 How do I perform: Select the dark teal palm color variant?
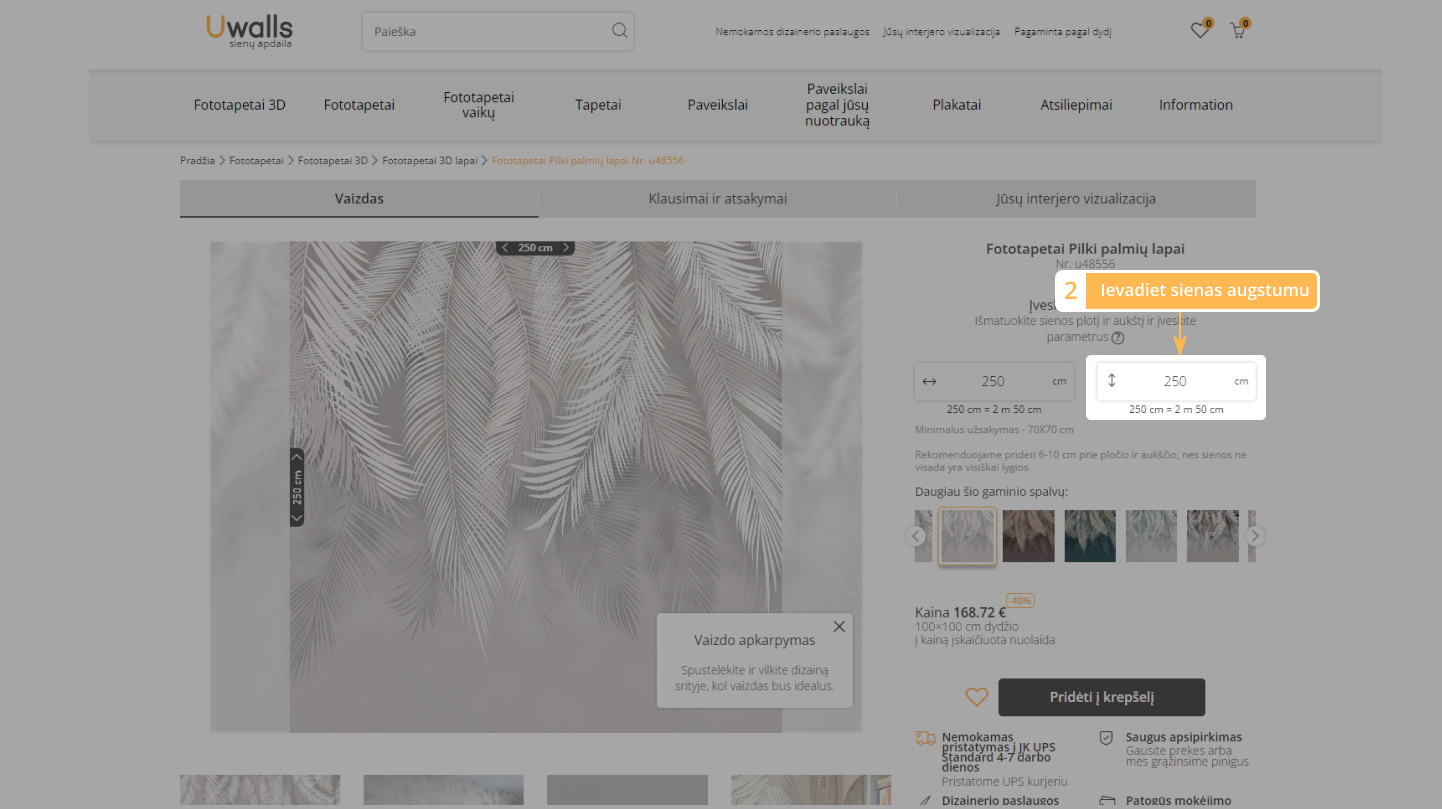click(1089, 536)
